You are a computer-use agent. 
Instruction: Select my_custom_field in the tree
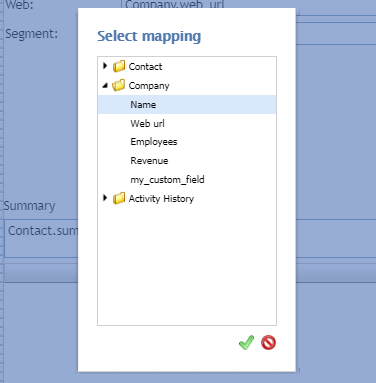[x=187, y=180]
